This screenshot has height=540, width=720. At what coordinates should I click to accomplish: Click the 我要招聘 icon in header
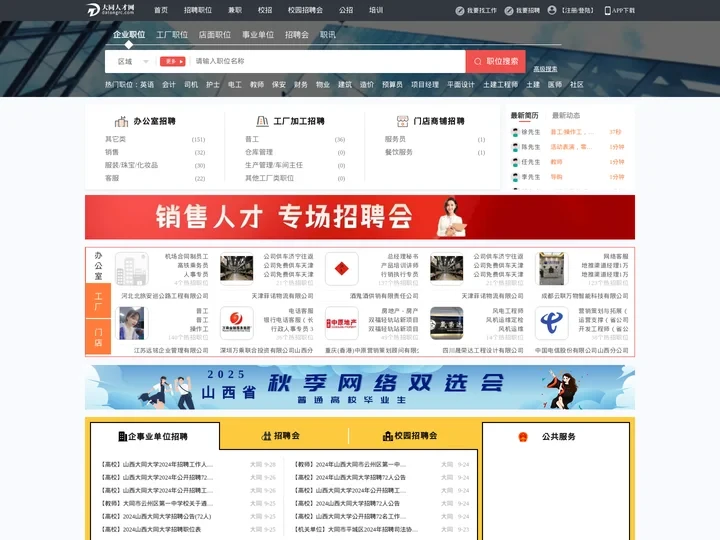509,11
